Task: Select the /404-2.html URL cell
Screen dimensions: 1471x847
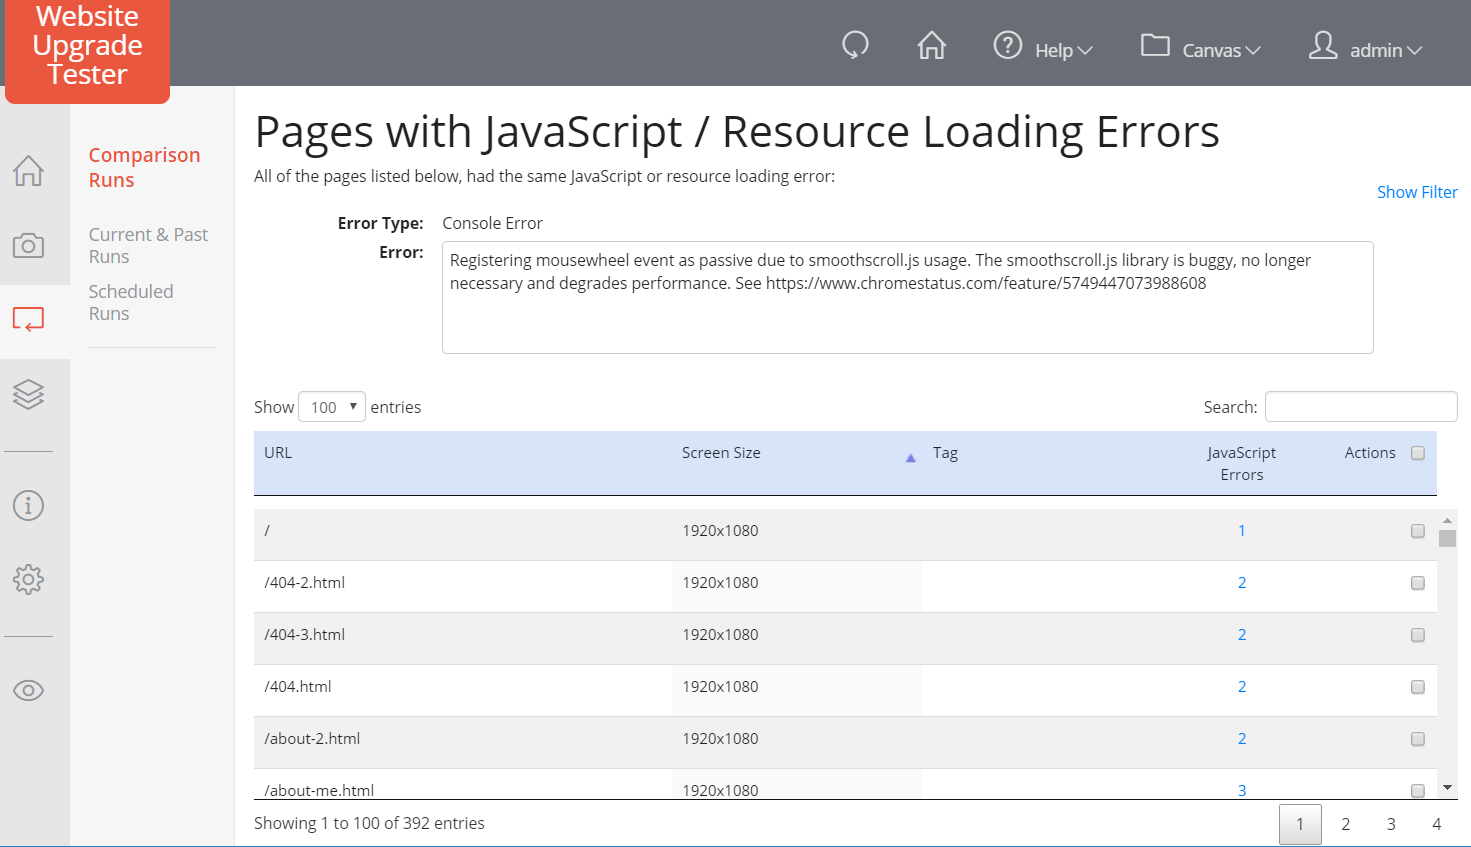Action: click(x=304, y=583)
